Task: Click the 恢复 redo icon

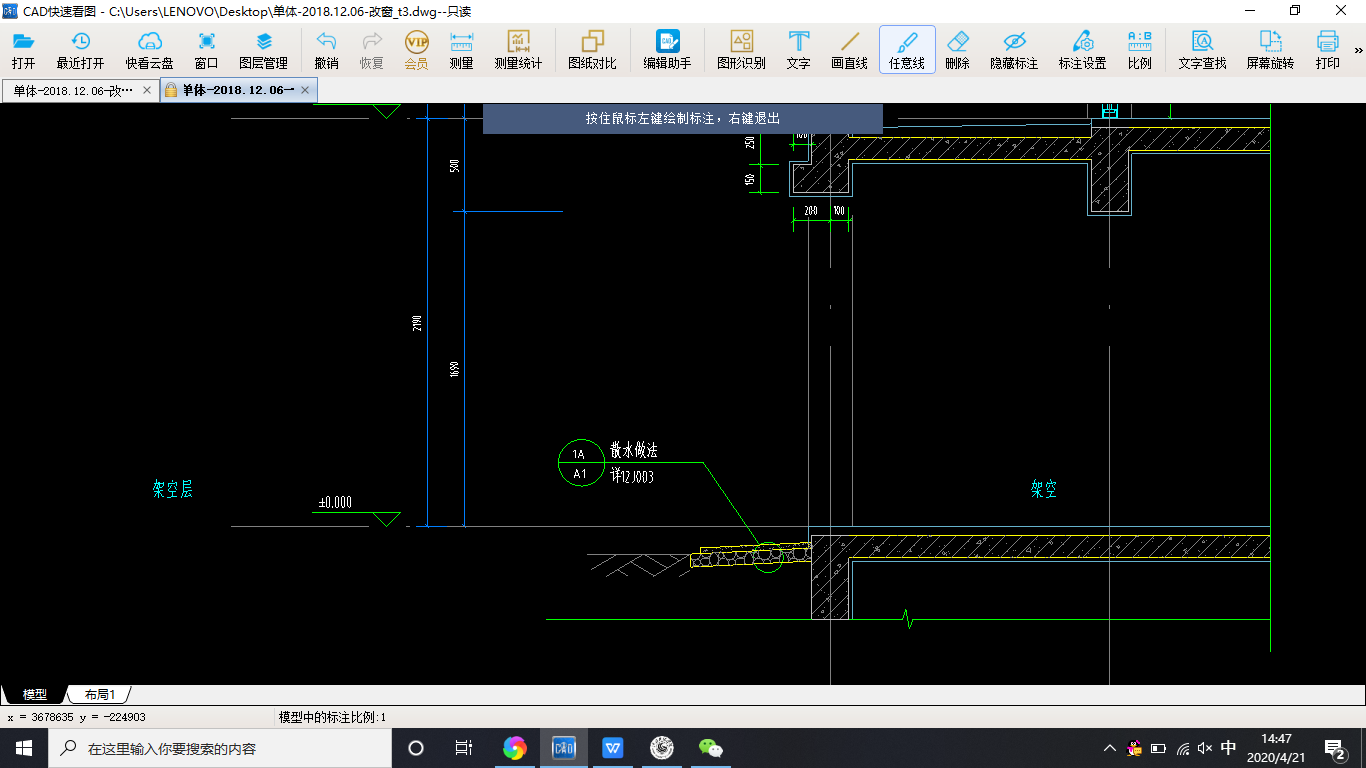Action: pyautogui.click(x=371, y=50)
